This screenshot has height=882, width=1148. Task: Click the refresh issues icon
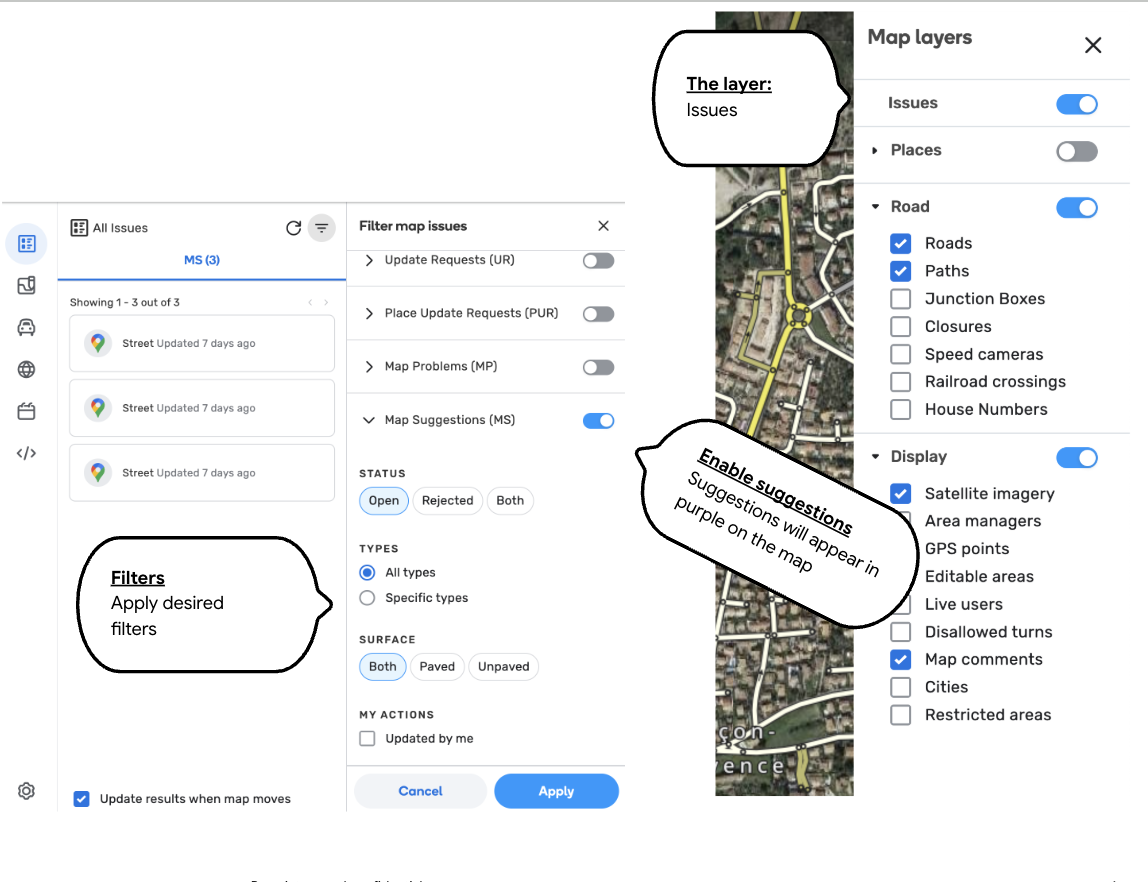tap(293, 228)
